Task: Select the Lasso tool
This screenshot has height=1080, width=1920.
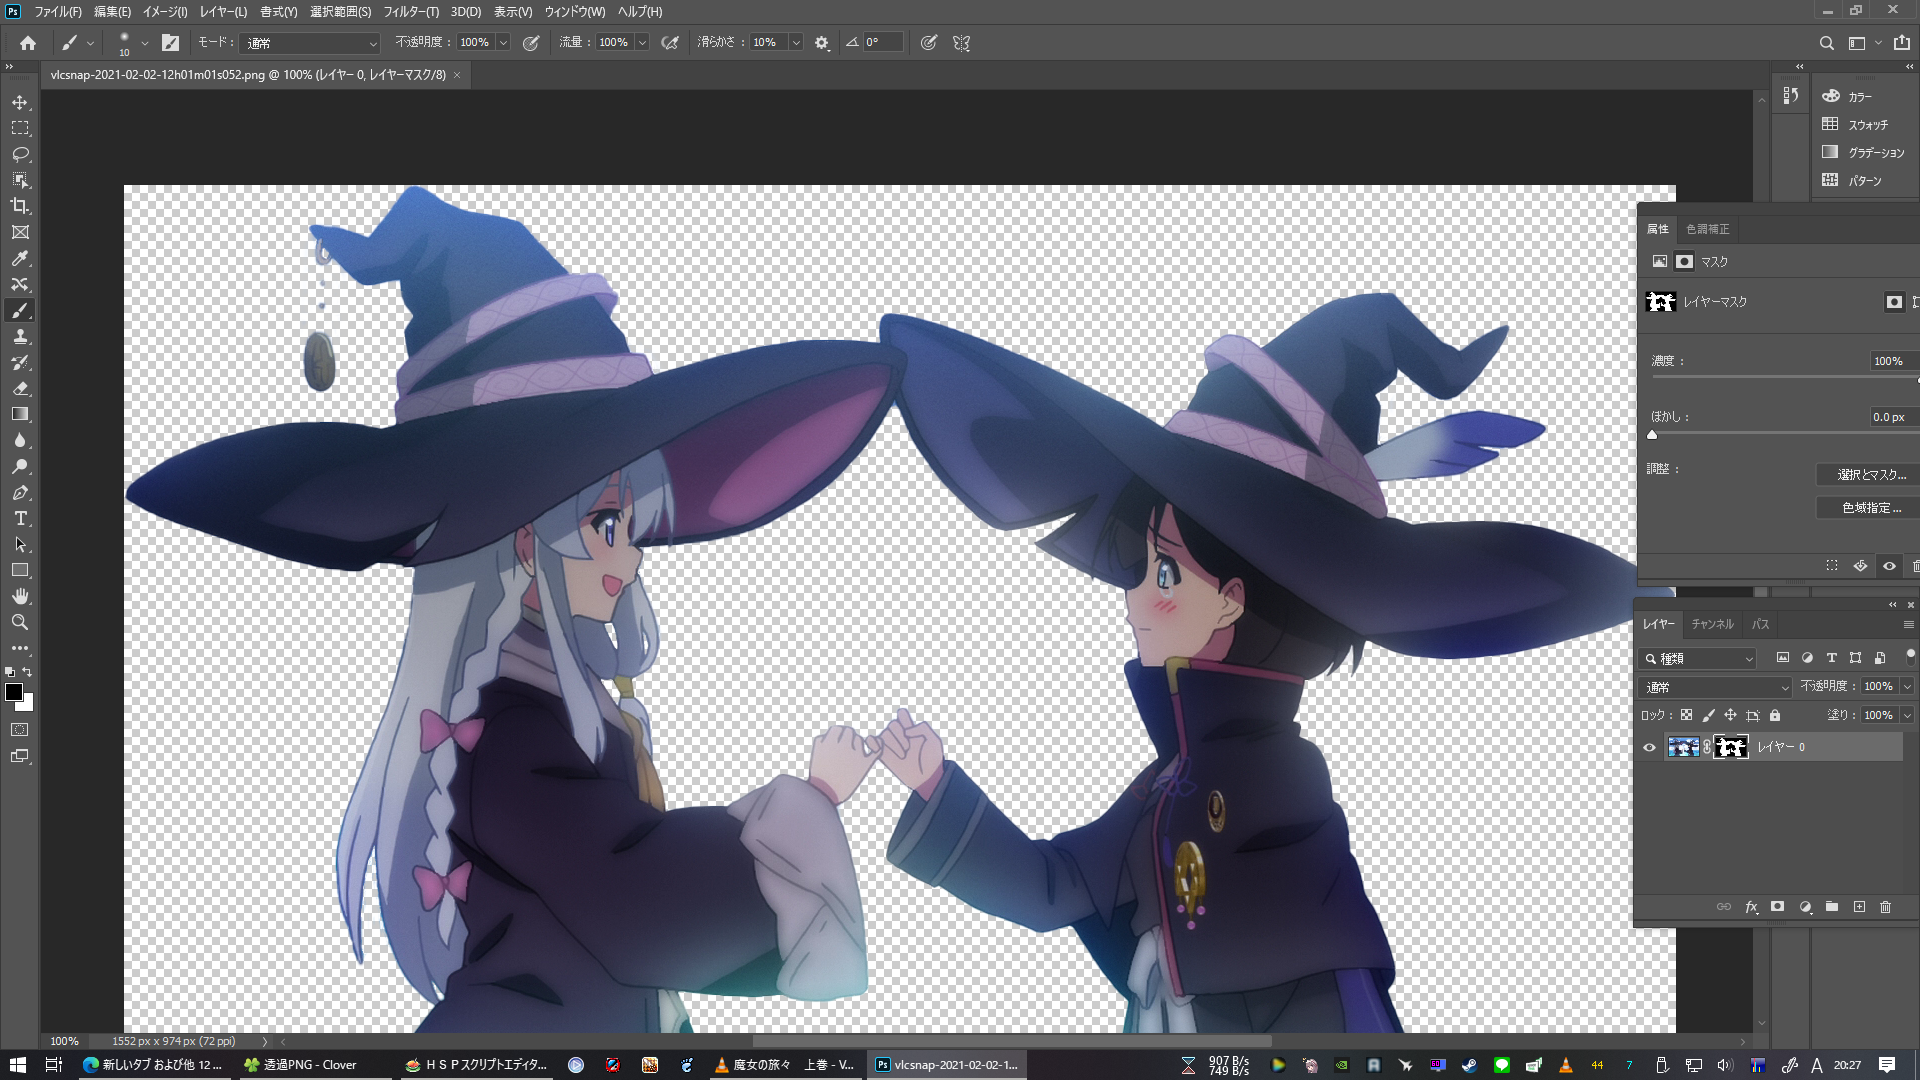Action: pyautogui.click(x=20, y=154)
